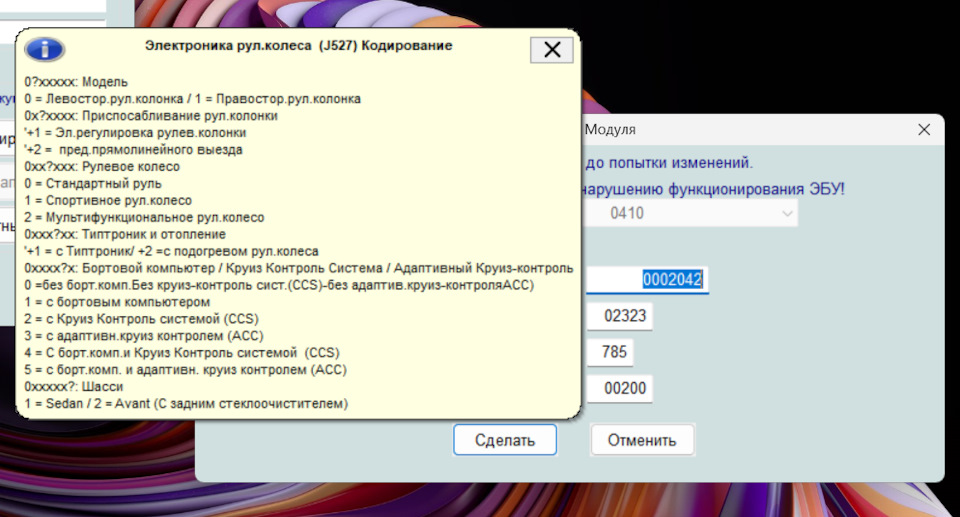Screen dimensions: 960x517
Task: Click the Отменить button
Action: (x=642, y=440)
